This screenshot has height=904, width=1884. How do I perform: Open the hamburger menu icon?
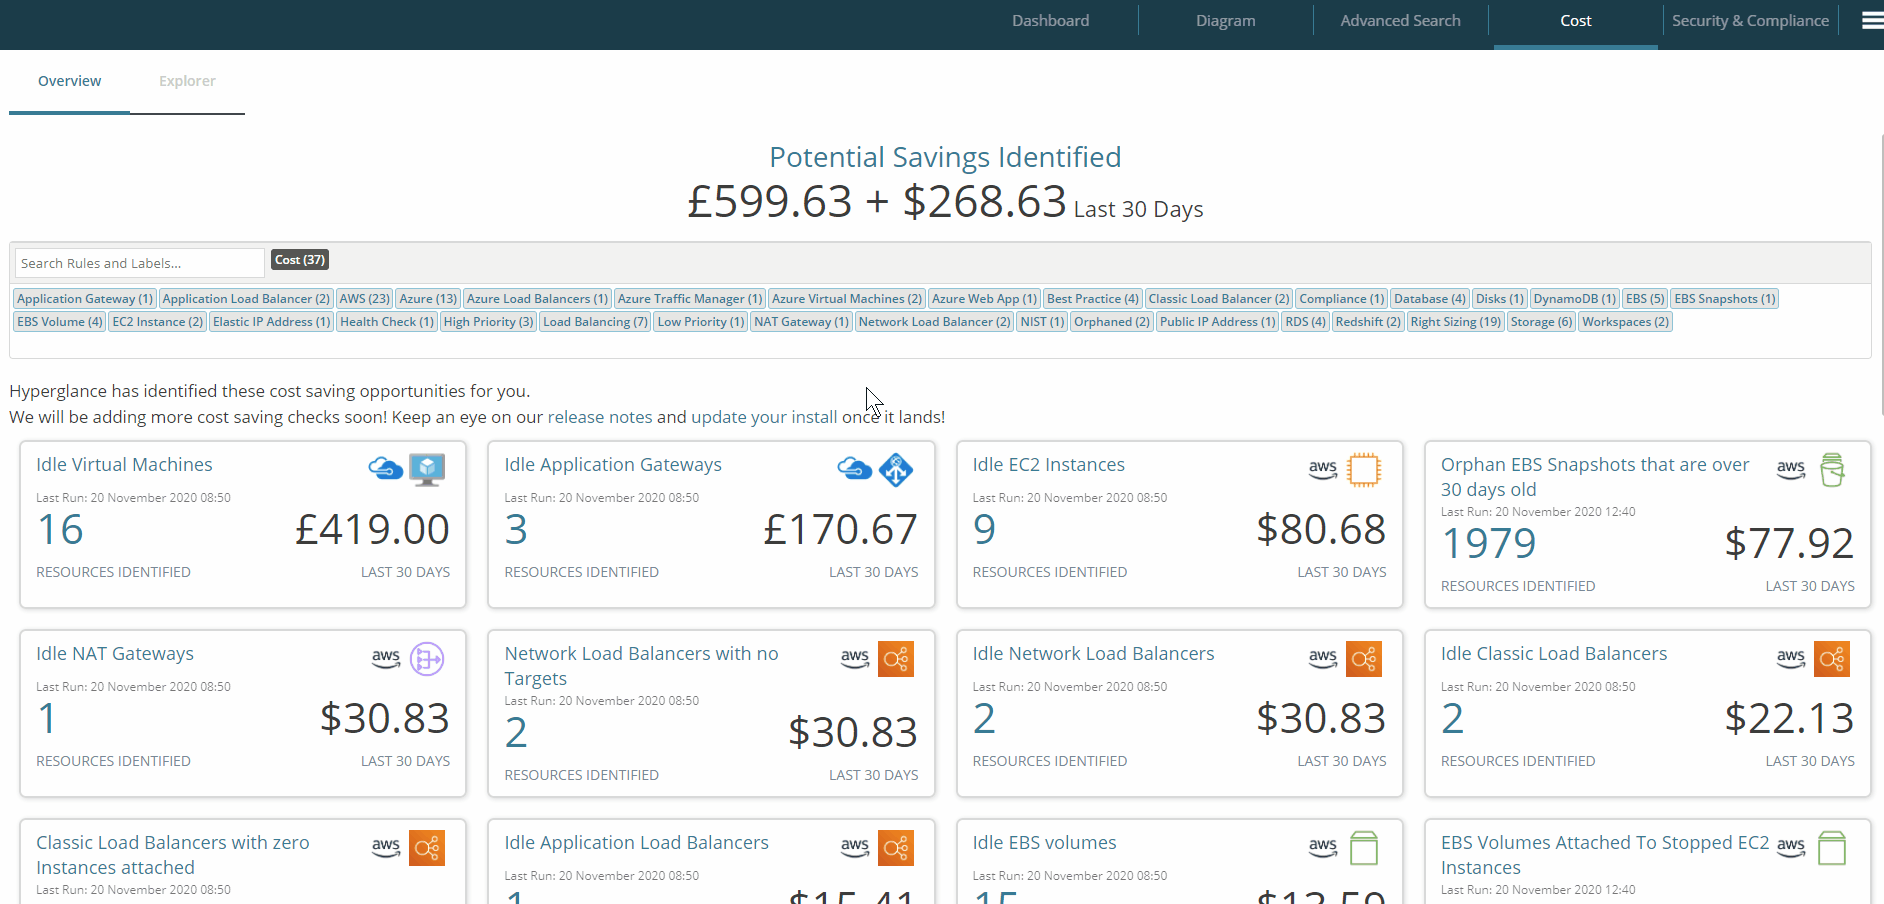point(1872,20)
